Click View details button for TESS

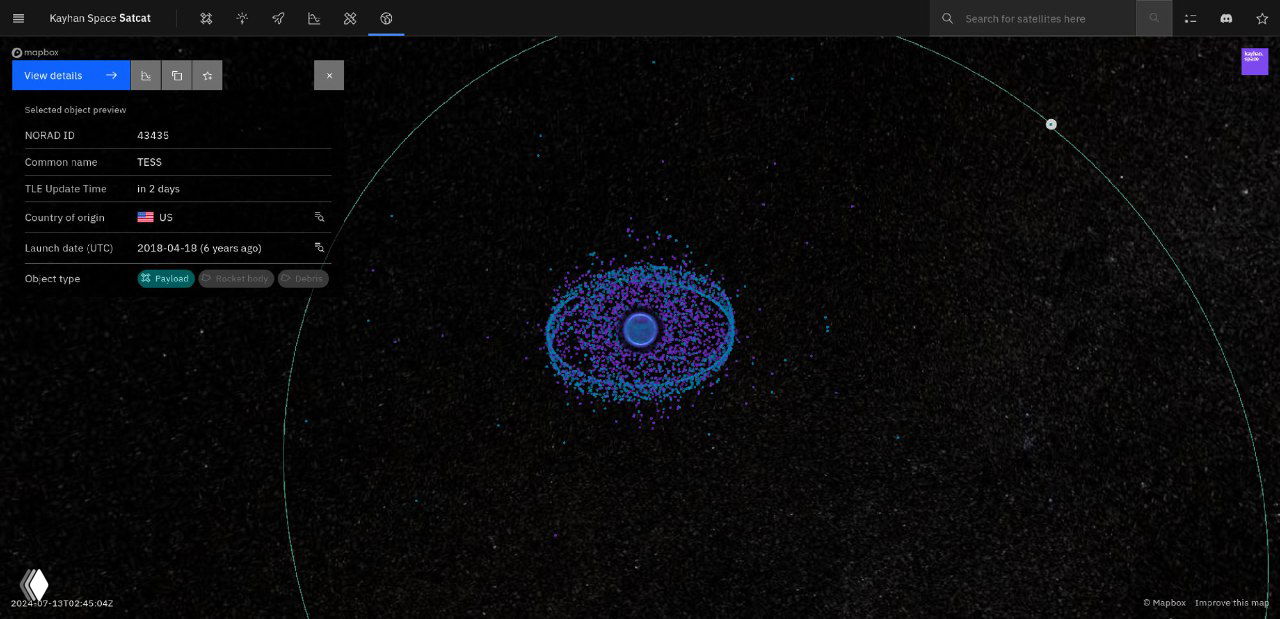point(71,75)
